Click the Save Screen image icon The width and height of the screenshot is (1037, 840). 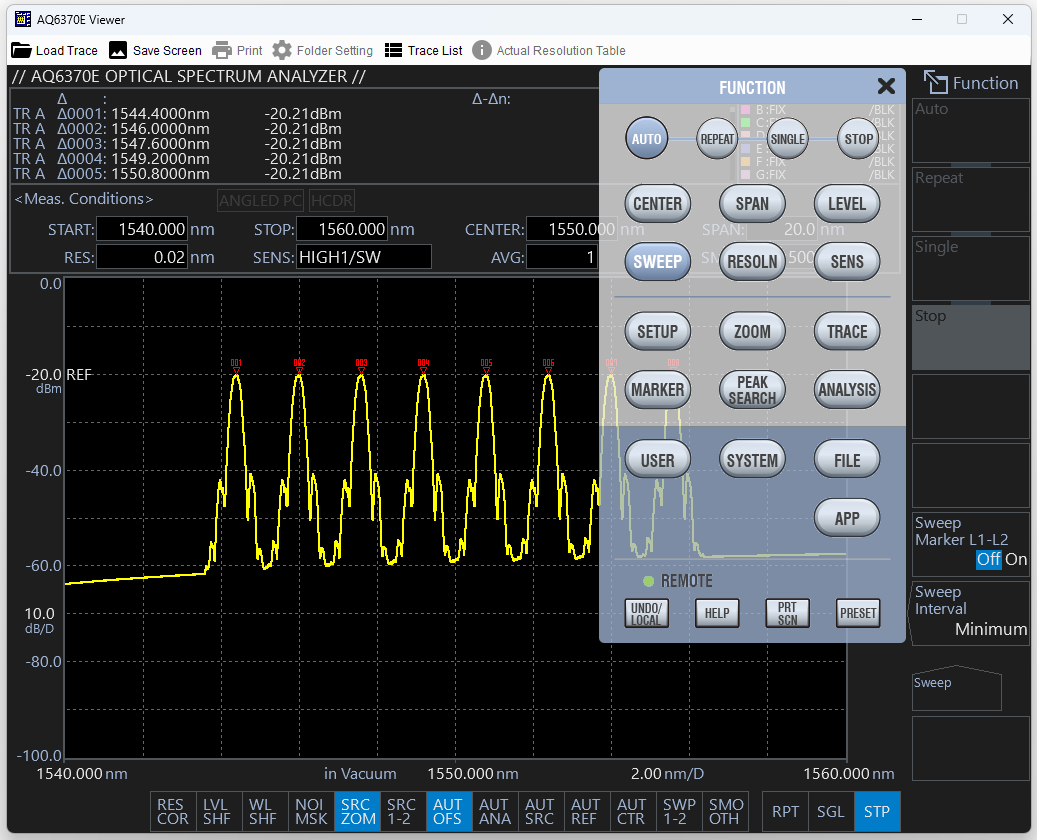click(x=118, y=50)
